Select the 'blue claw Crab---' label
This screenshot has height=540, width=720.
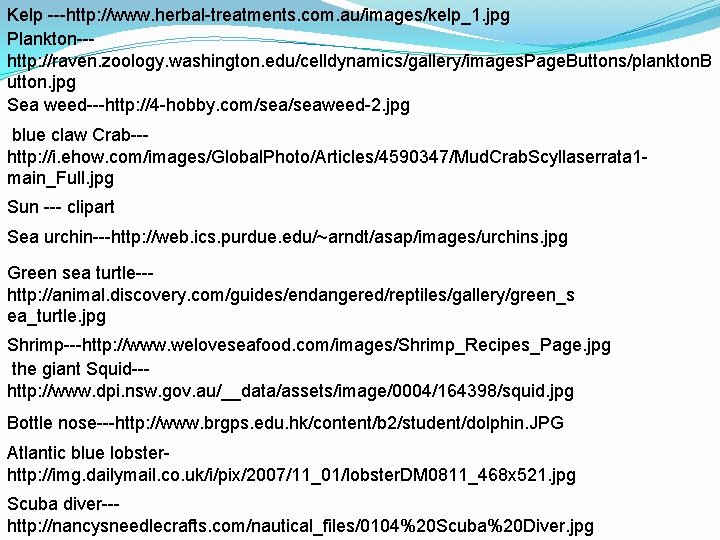pyautogui.click(x=80, y=135)
